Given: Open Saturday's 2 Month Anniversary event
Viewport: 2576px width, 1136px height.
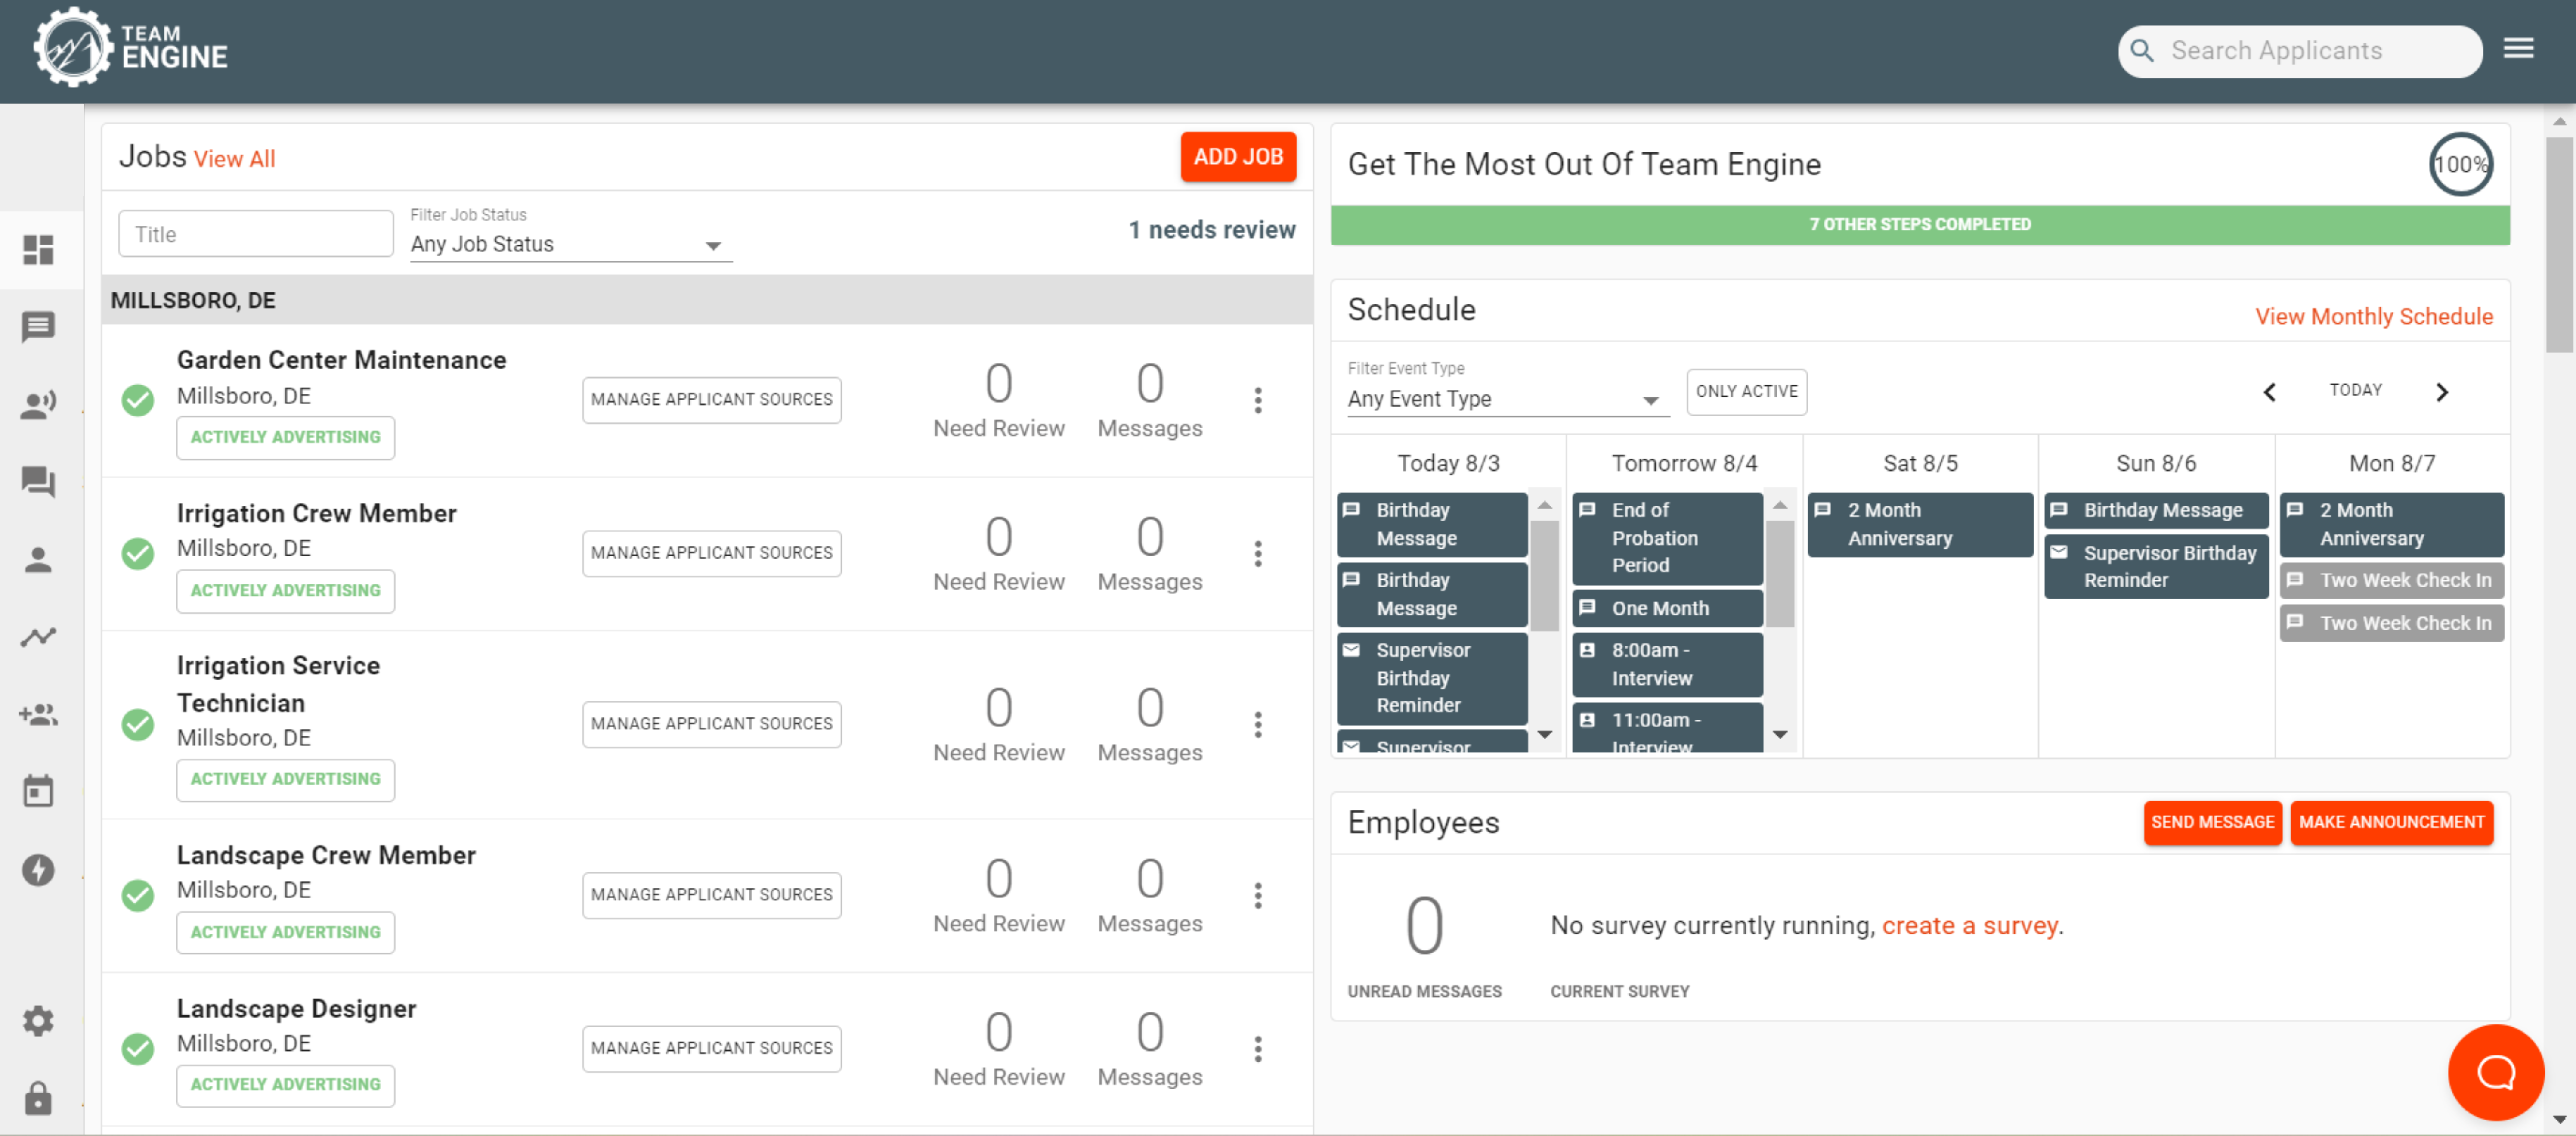Looking at the screenshot, I should [1919, 524].
